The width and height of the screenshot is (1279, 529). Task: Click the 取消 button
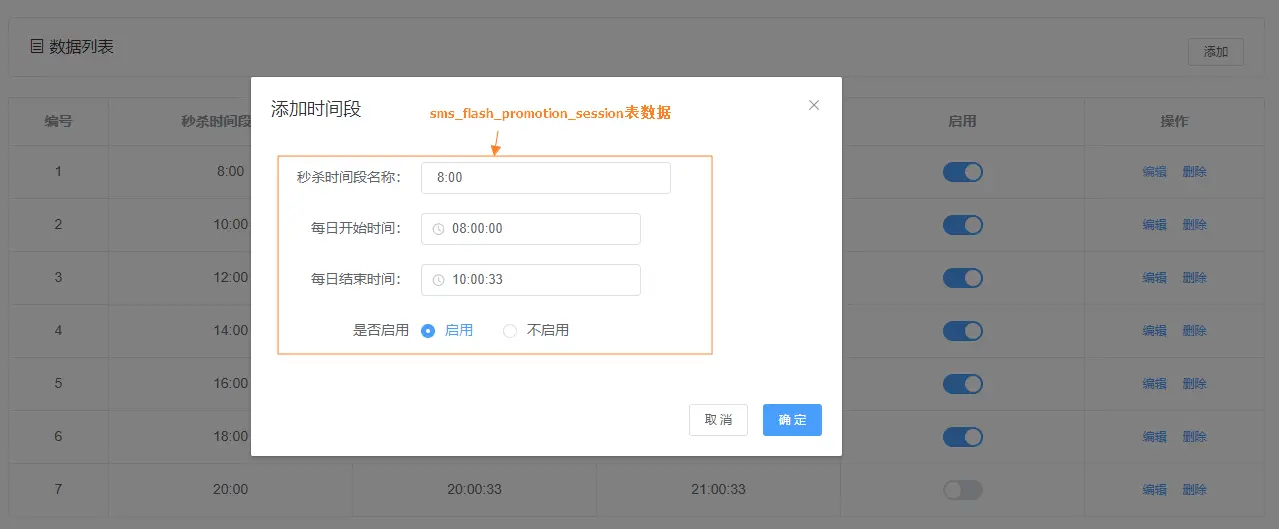[x=718, y=420]
